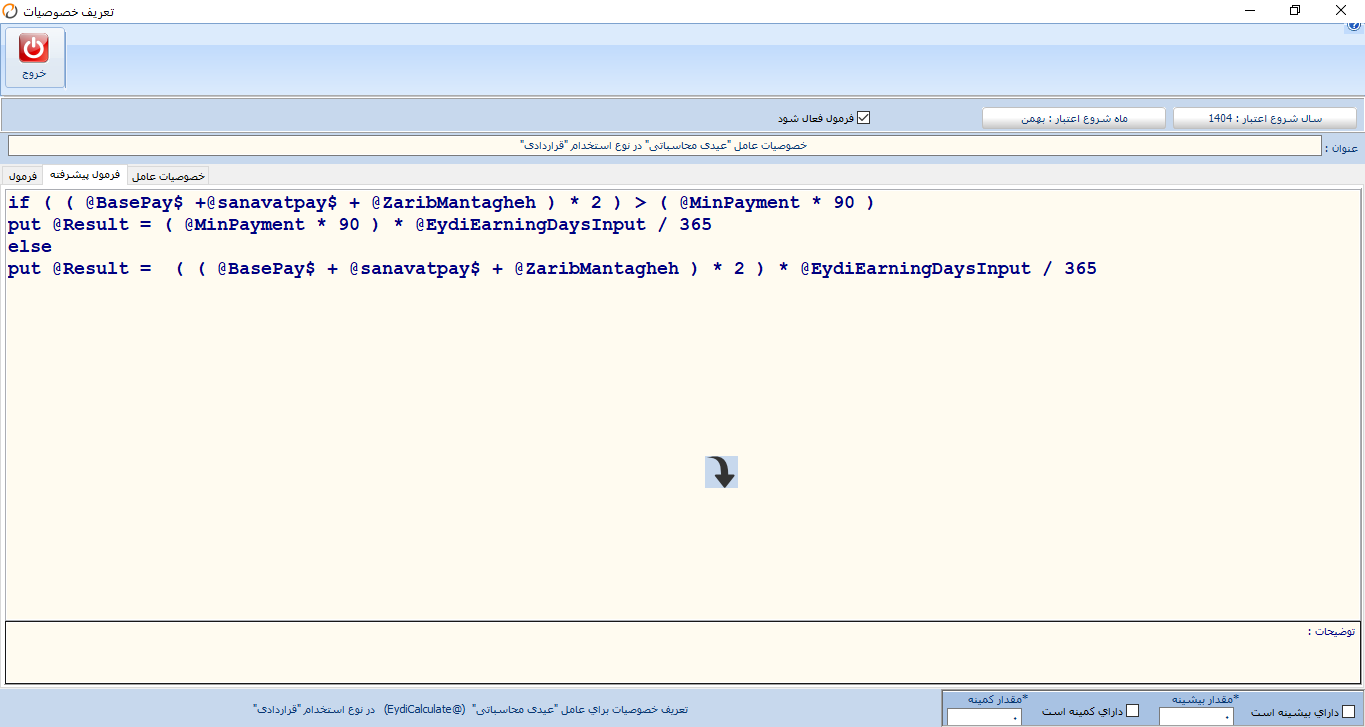Click the 'else' line in the formula
This screenshot has width=1365, height=727.
click(30, 247)
